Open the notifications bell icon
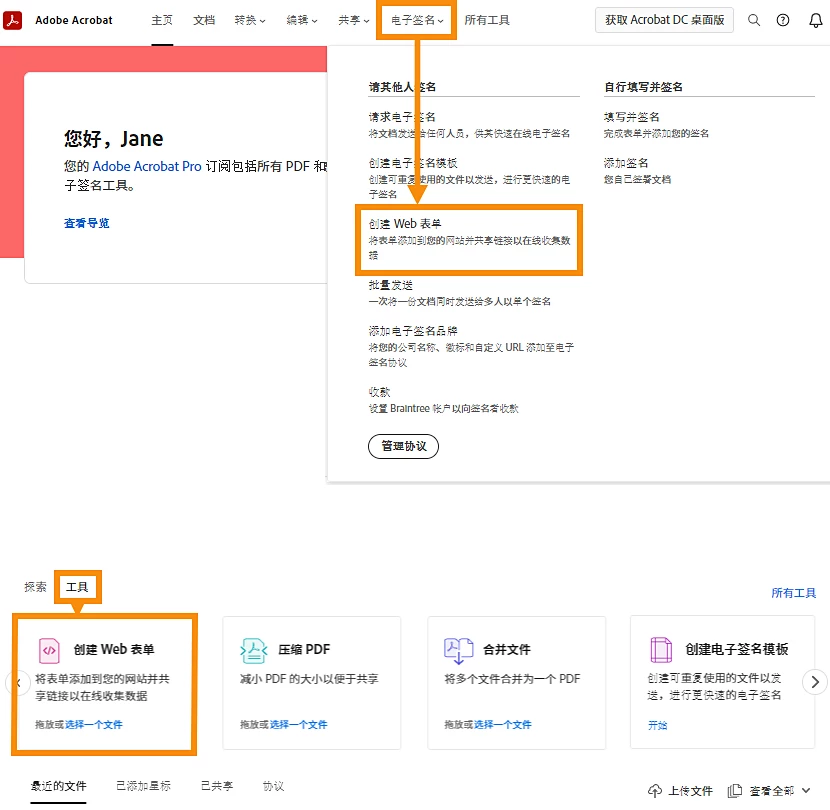 [x=816, y=20]
